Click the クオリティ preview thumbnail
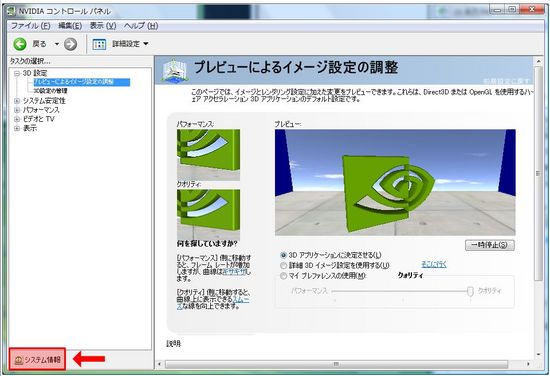This screenshot has height=376, width=550. [x=208, y=214]
